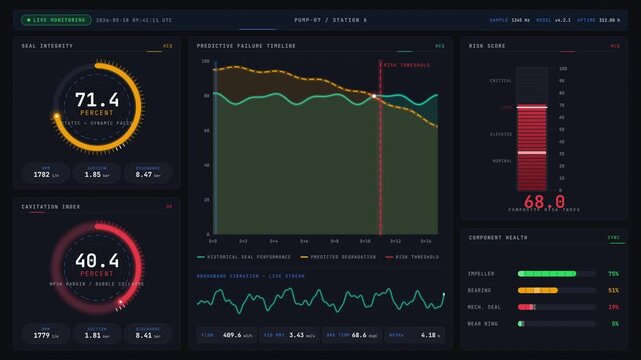Click the FLOW 409.6 readout
The height and width of the screenshot is (360, 641).
point(227,335)
